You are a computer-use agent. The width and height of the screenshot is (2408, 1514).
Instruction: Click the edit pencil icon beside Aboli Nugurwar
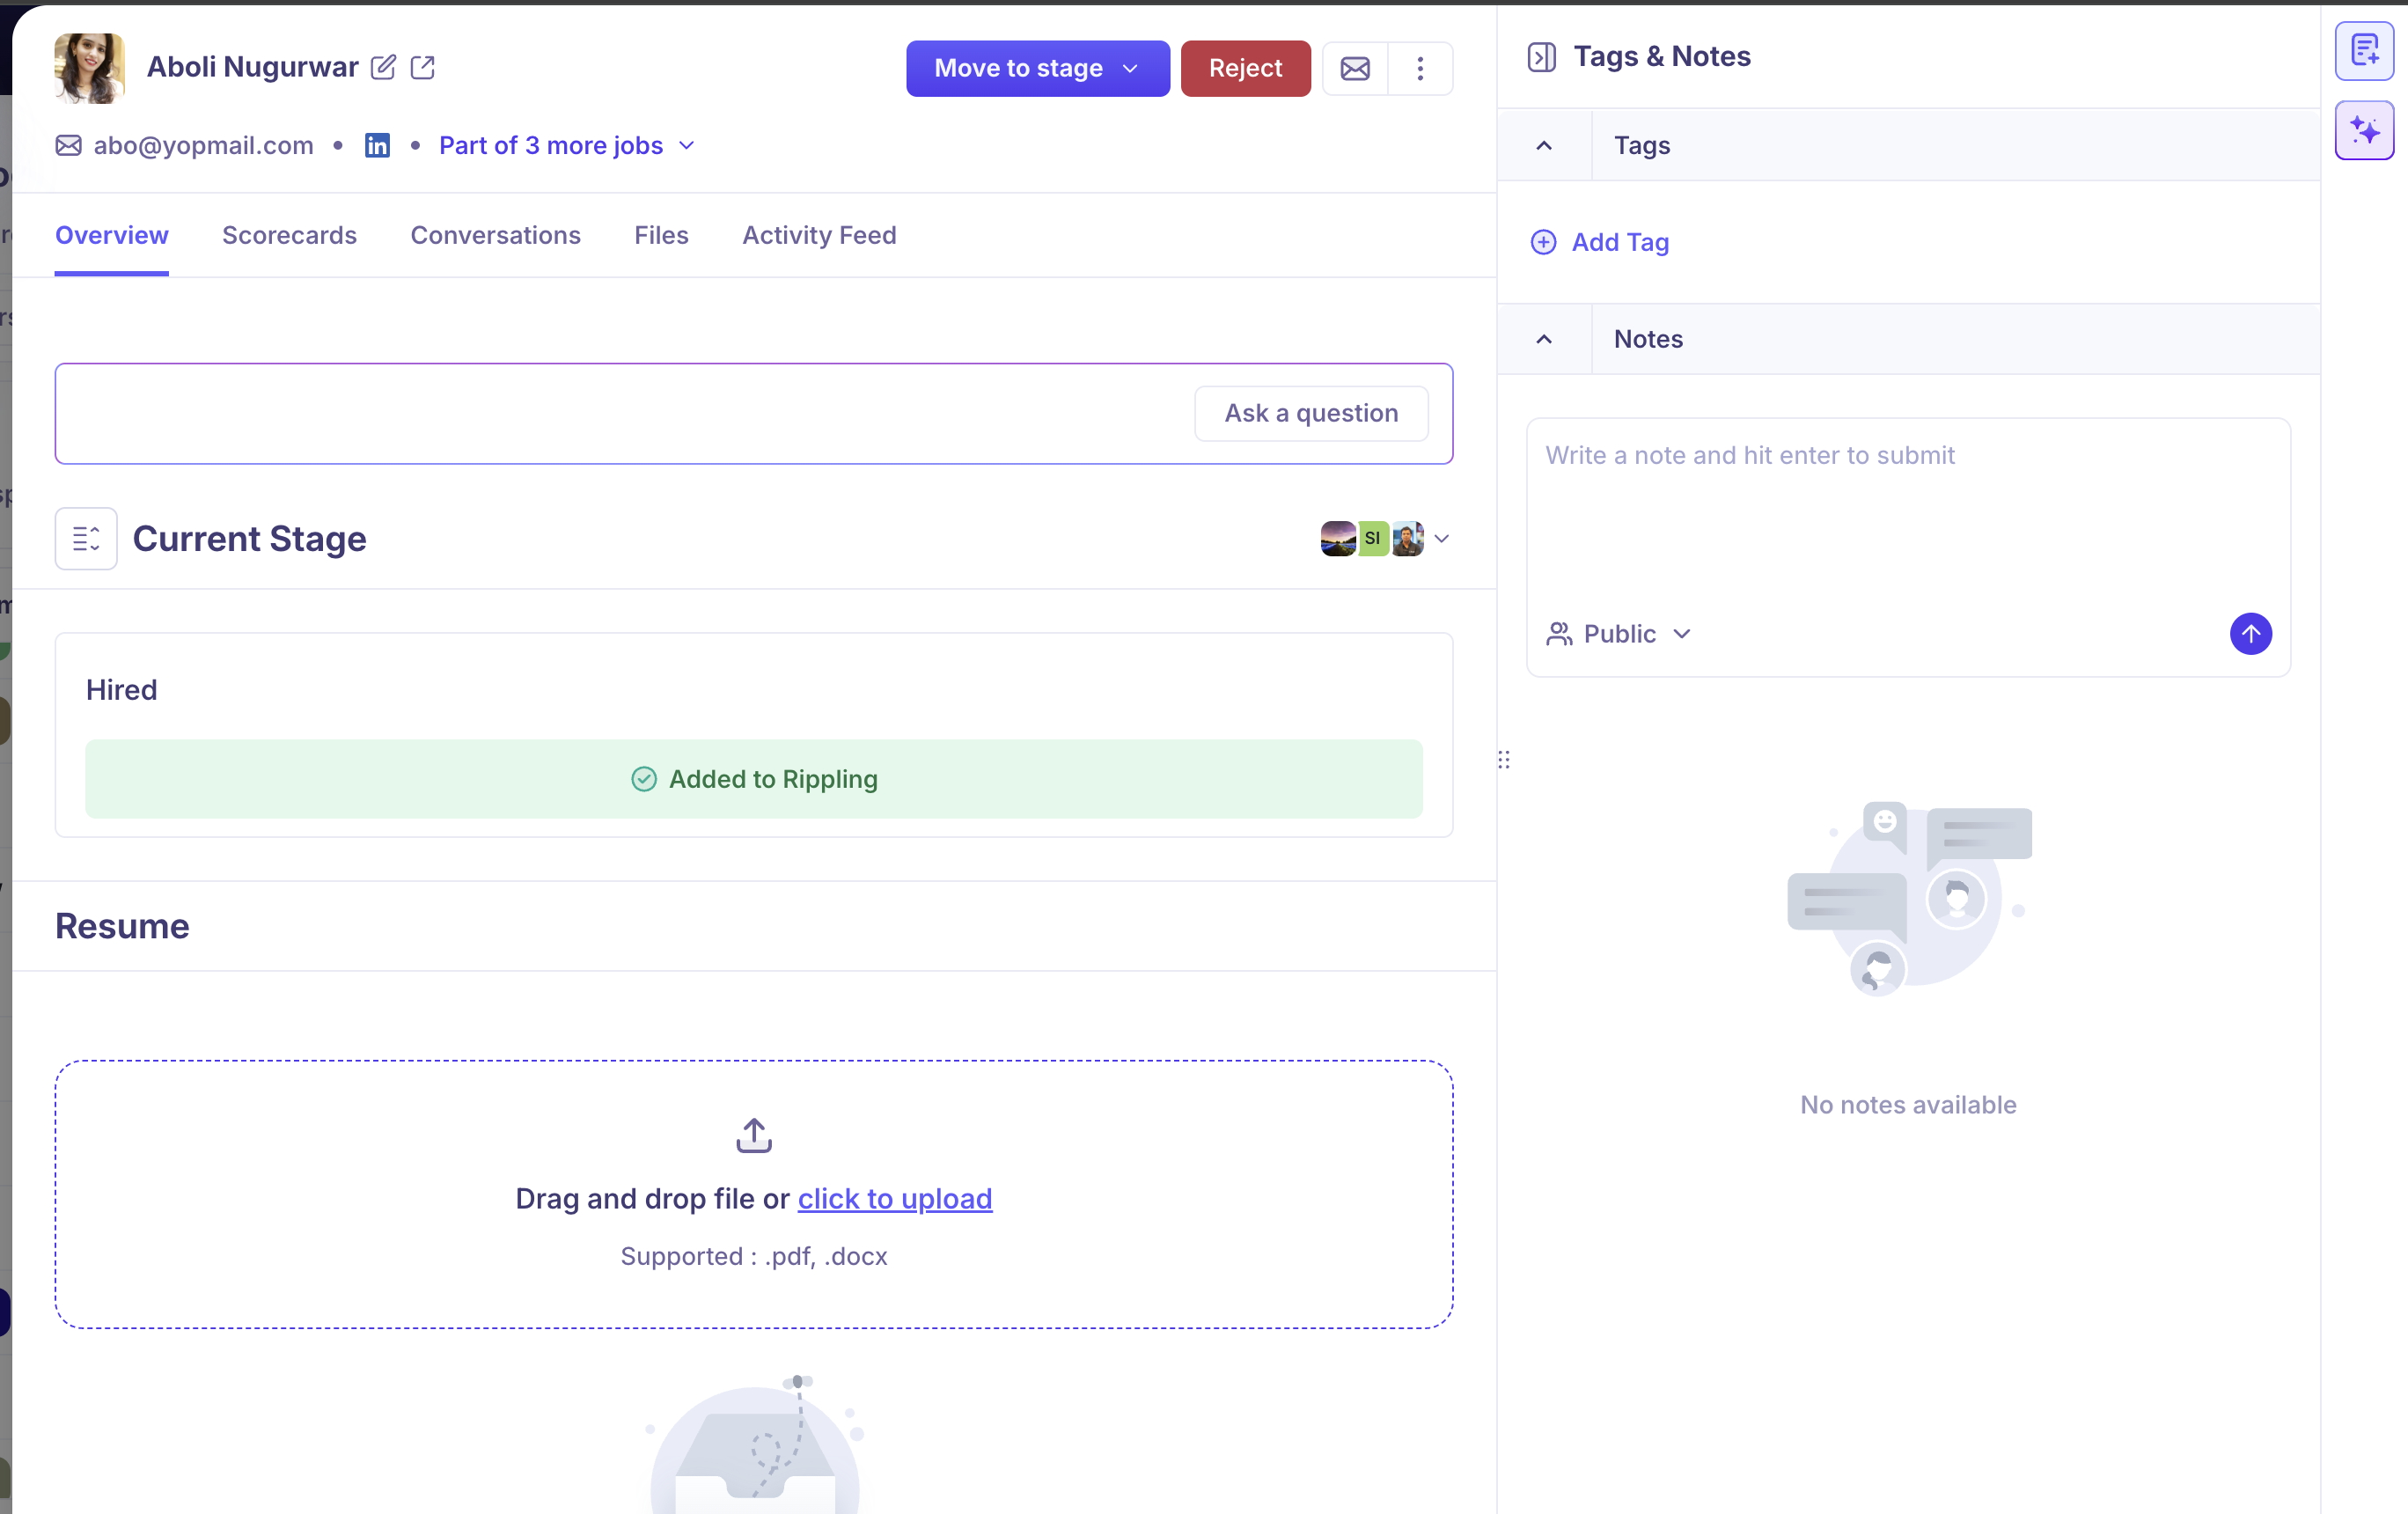pyautogui.click(x=383, y=67)
